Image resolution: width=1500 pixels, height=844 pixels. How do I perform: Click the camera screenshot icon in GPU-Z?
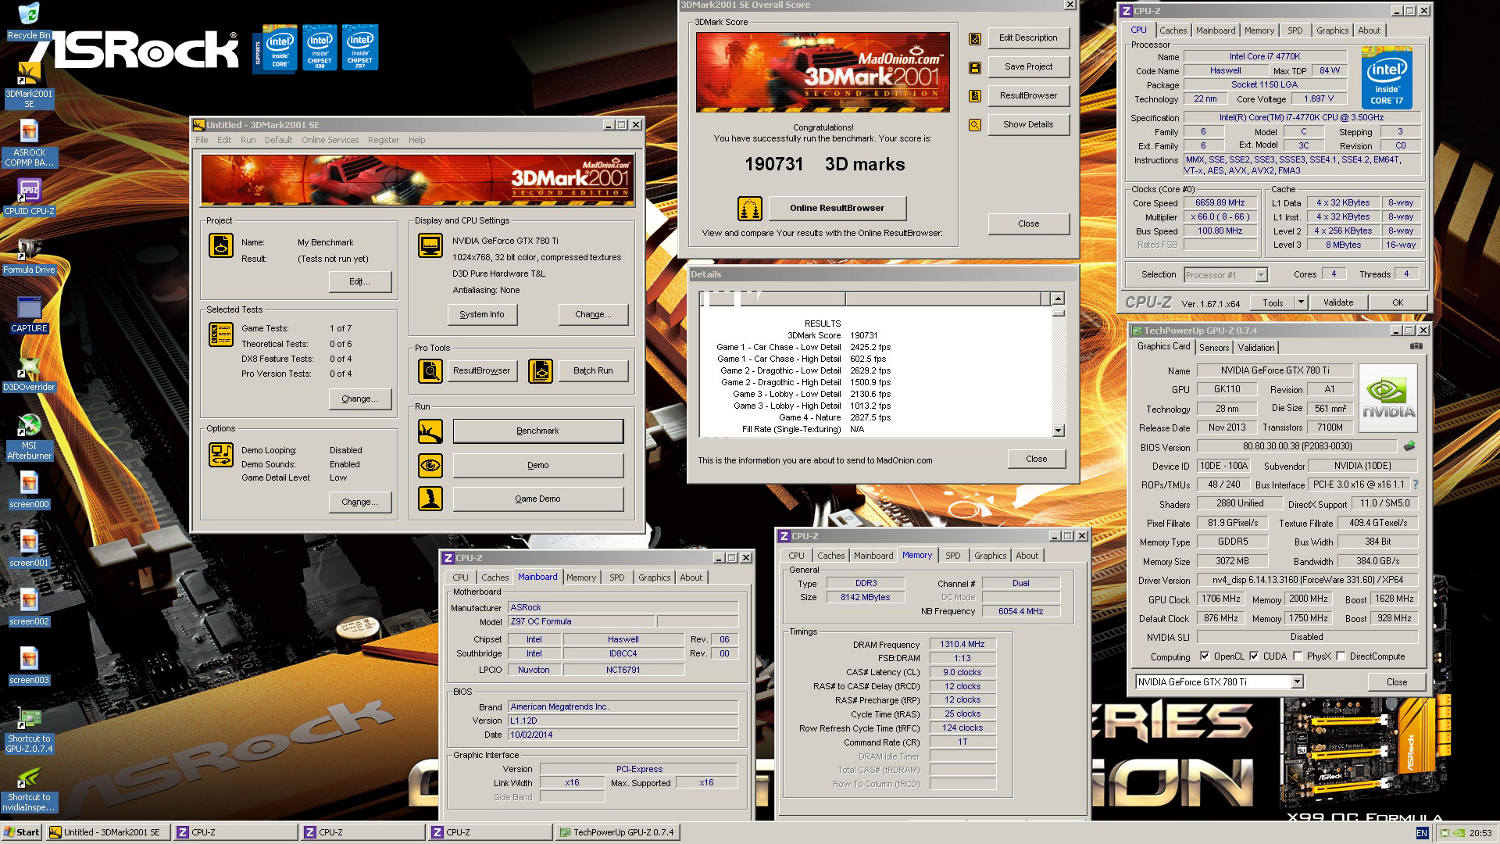(x=1416, y=346)
